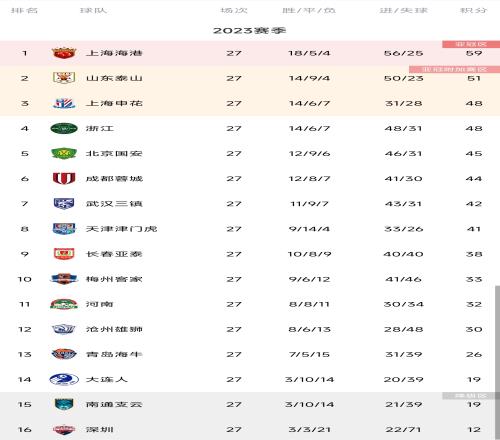Click the 深圳 team row
Viewport: 500px width, 440px height.
pyautogui.click(x=250, y=429)
